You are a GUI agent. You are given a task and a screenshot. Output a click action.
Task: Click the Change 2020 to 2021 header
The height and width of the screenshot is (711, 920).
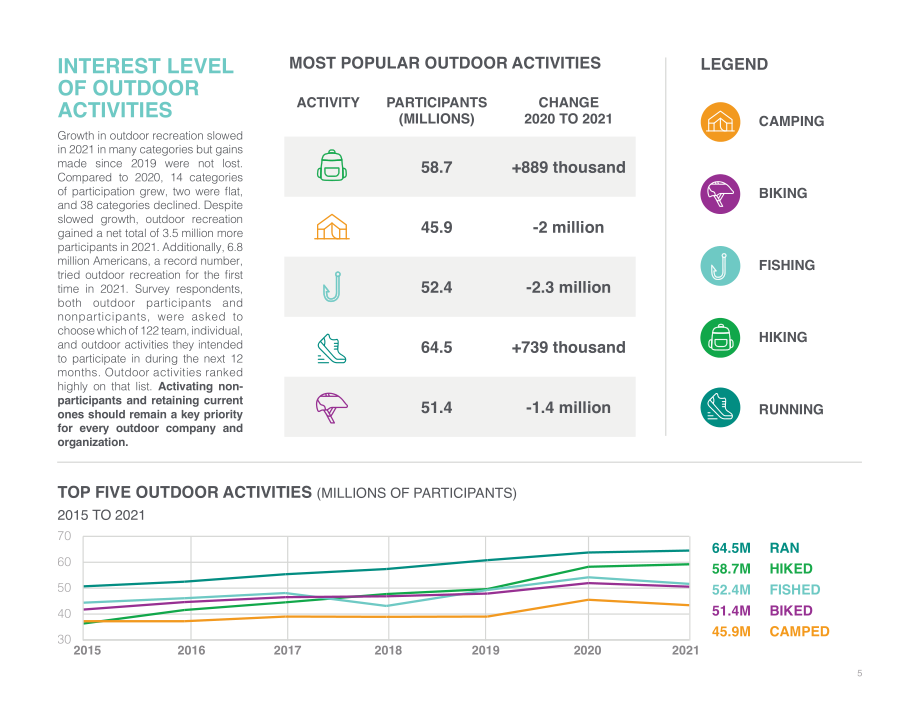568,110
